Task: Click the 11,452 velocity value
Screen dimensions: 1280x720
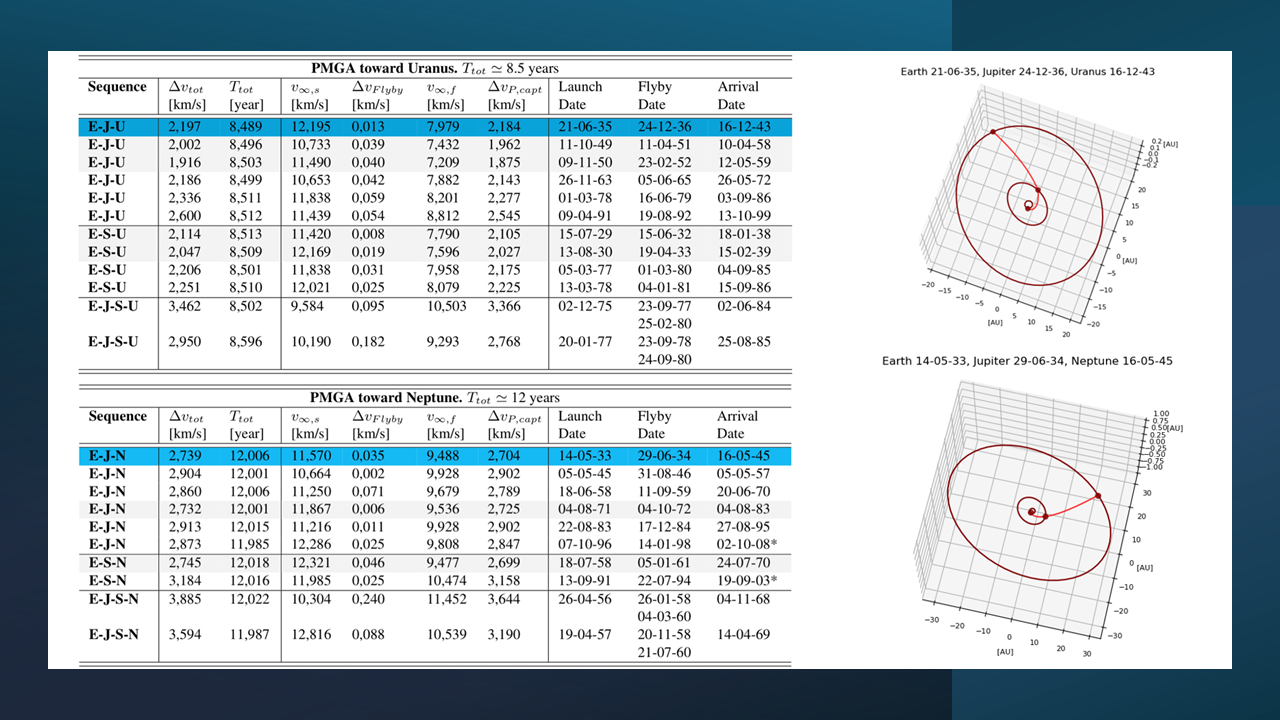Action: [447, 600]
